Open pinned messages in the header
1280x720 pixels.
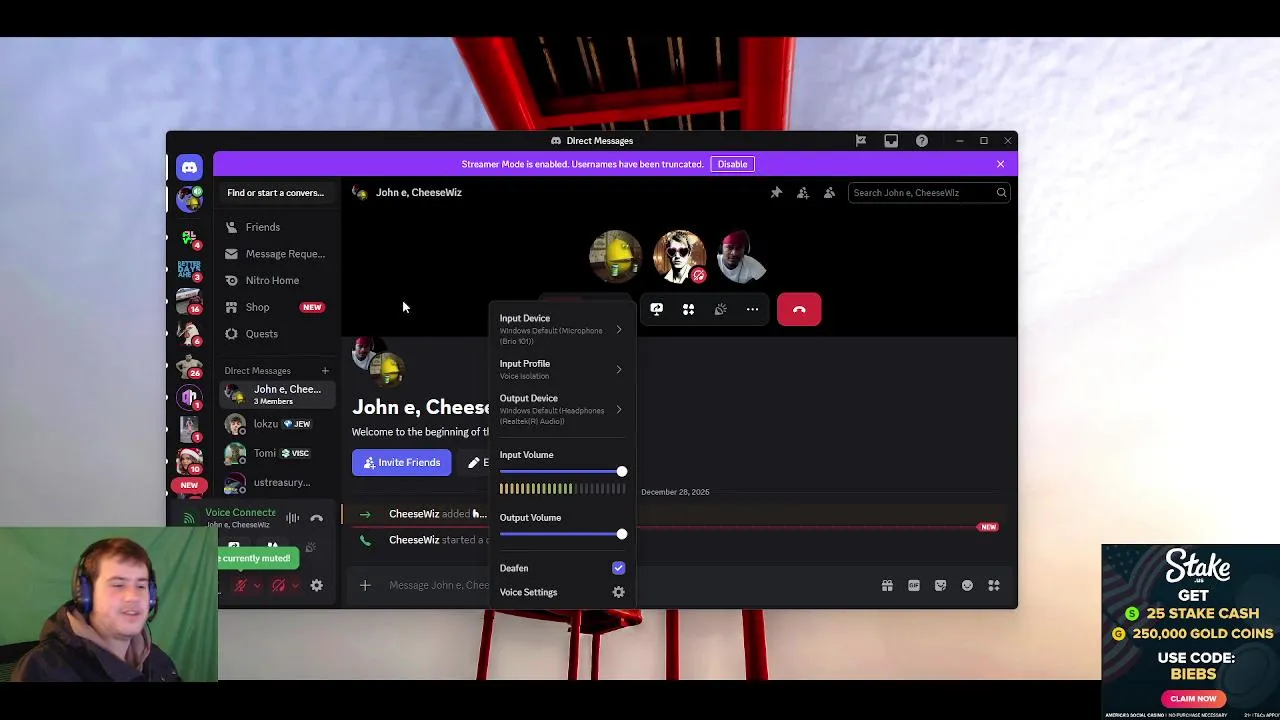point(776,193)
